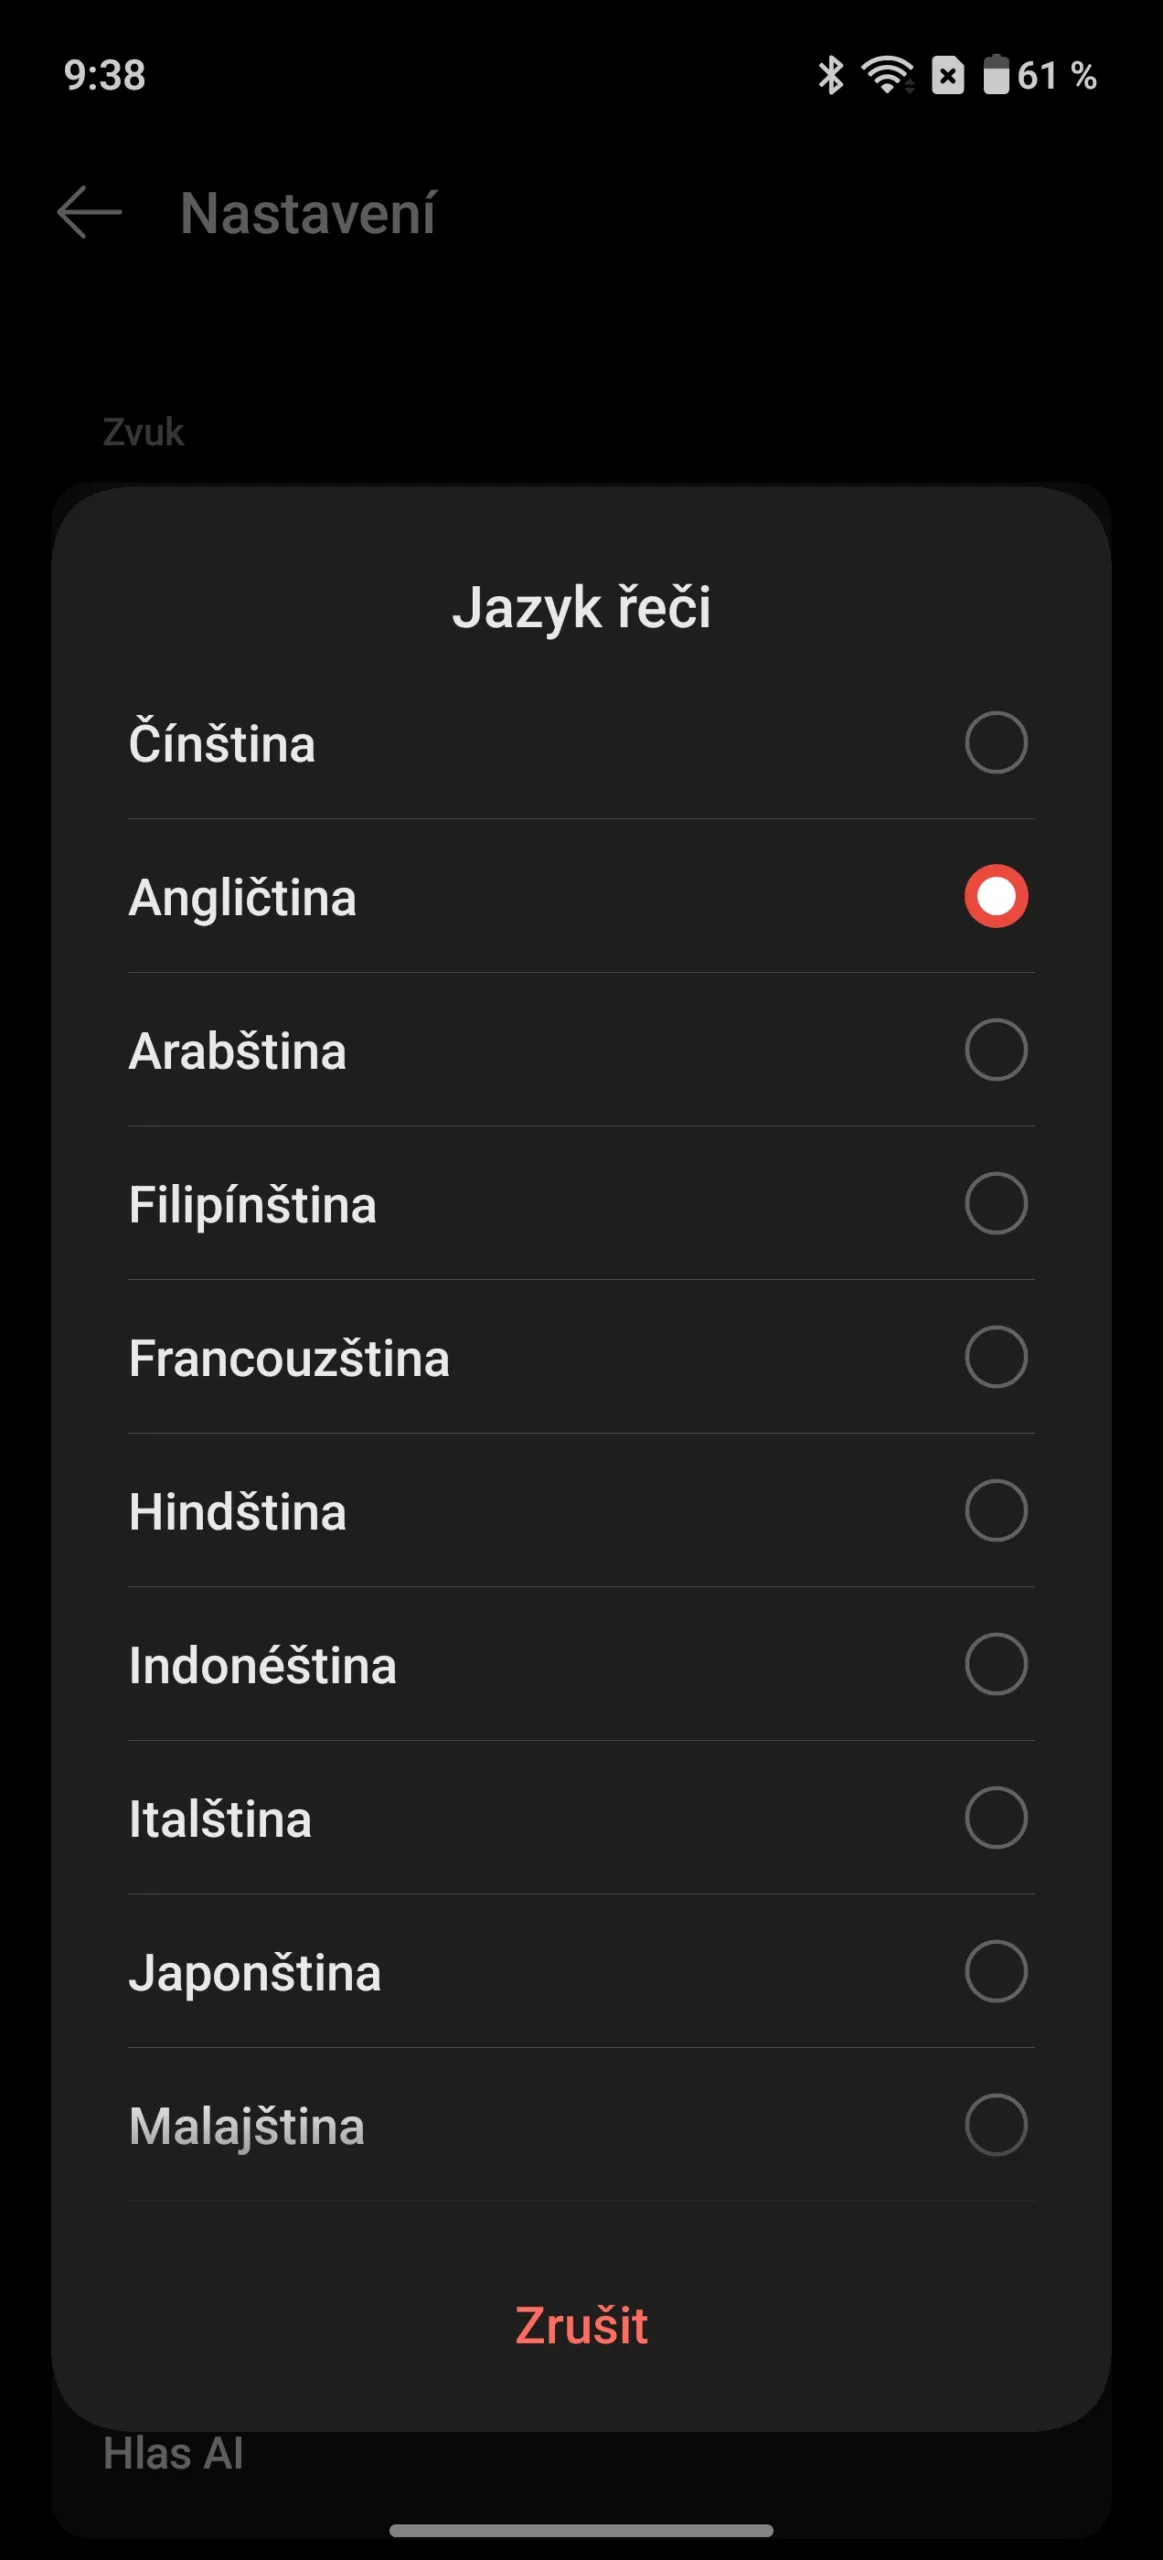Select the Čínština radio button
1163x2560 pixels.
(995, 743)
